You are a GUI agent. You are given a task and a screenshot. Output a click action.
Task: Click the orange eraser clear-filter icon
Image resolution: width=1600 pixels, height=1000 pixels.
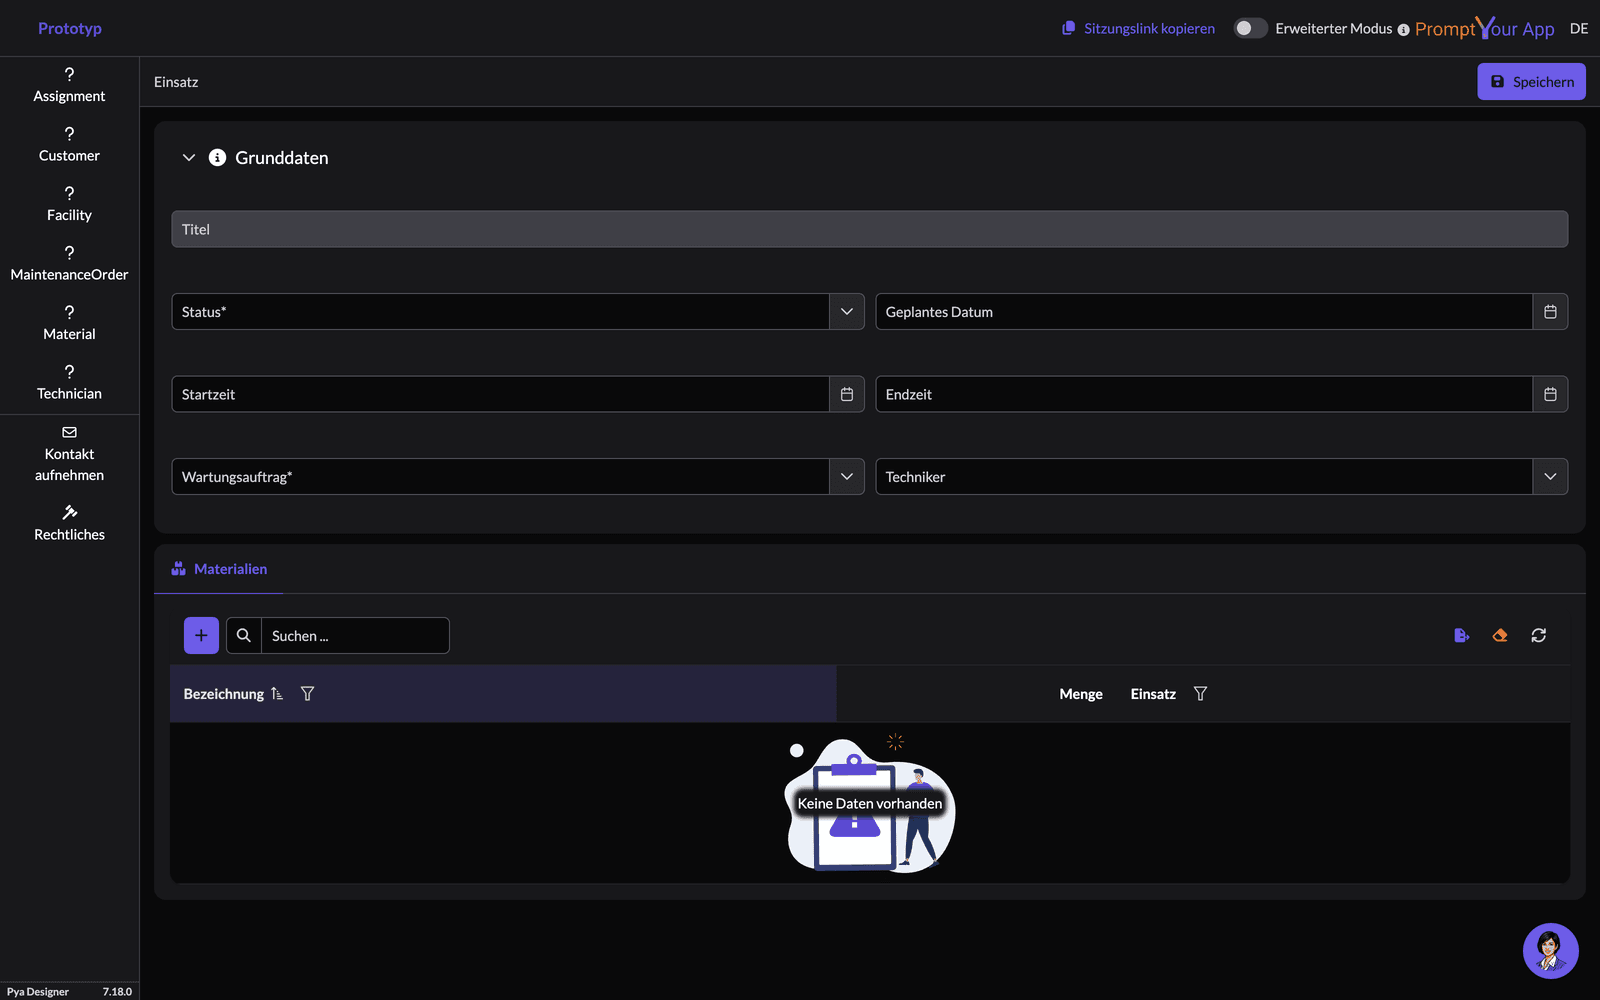pos(1500,635)
